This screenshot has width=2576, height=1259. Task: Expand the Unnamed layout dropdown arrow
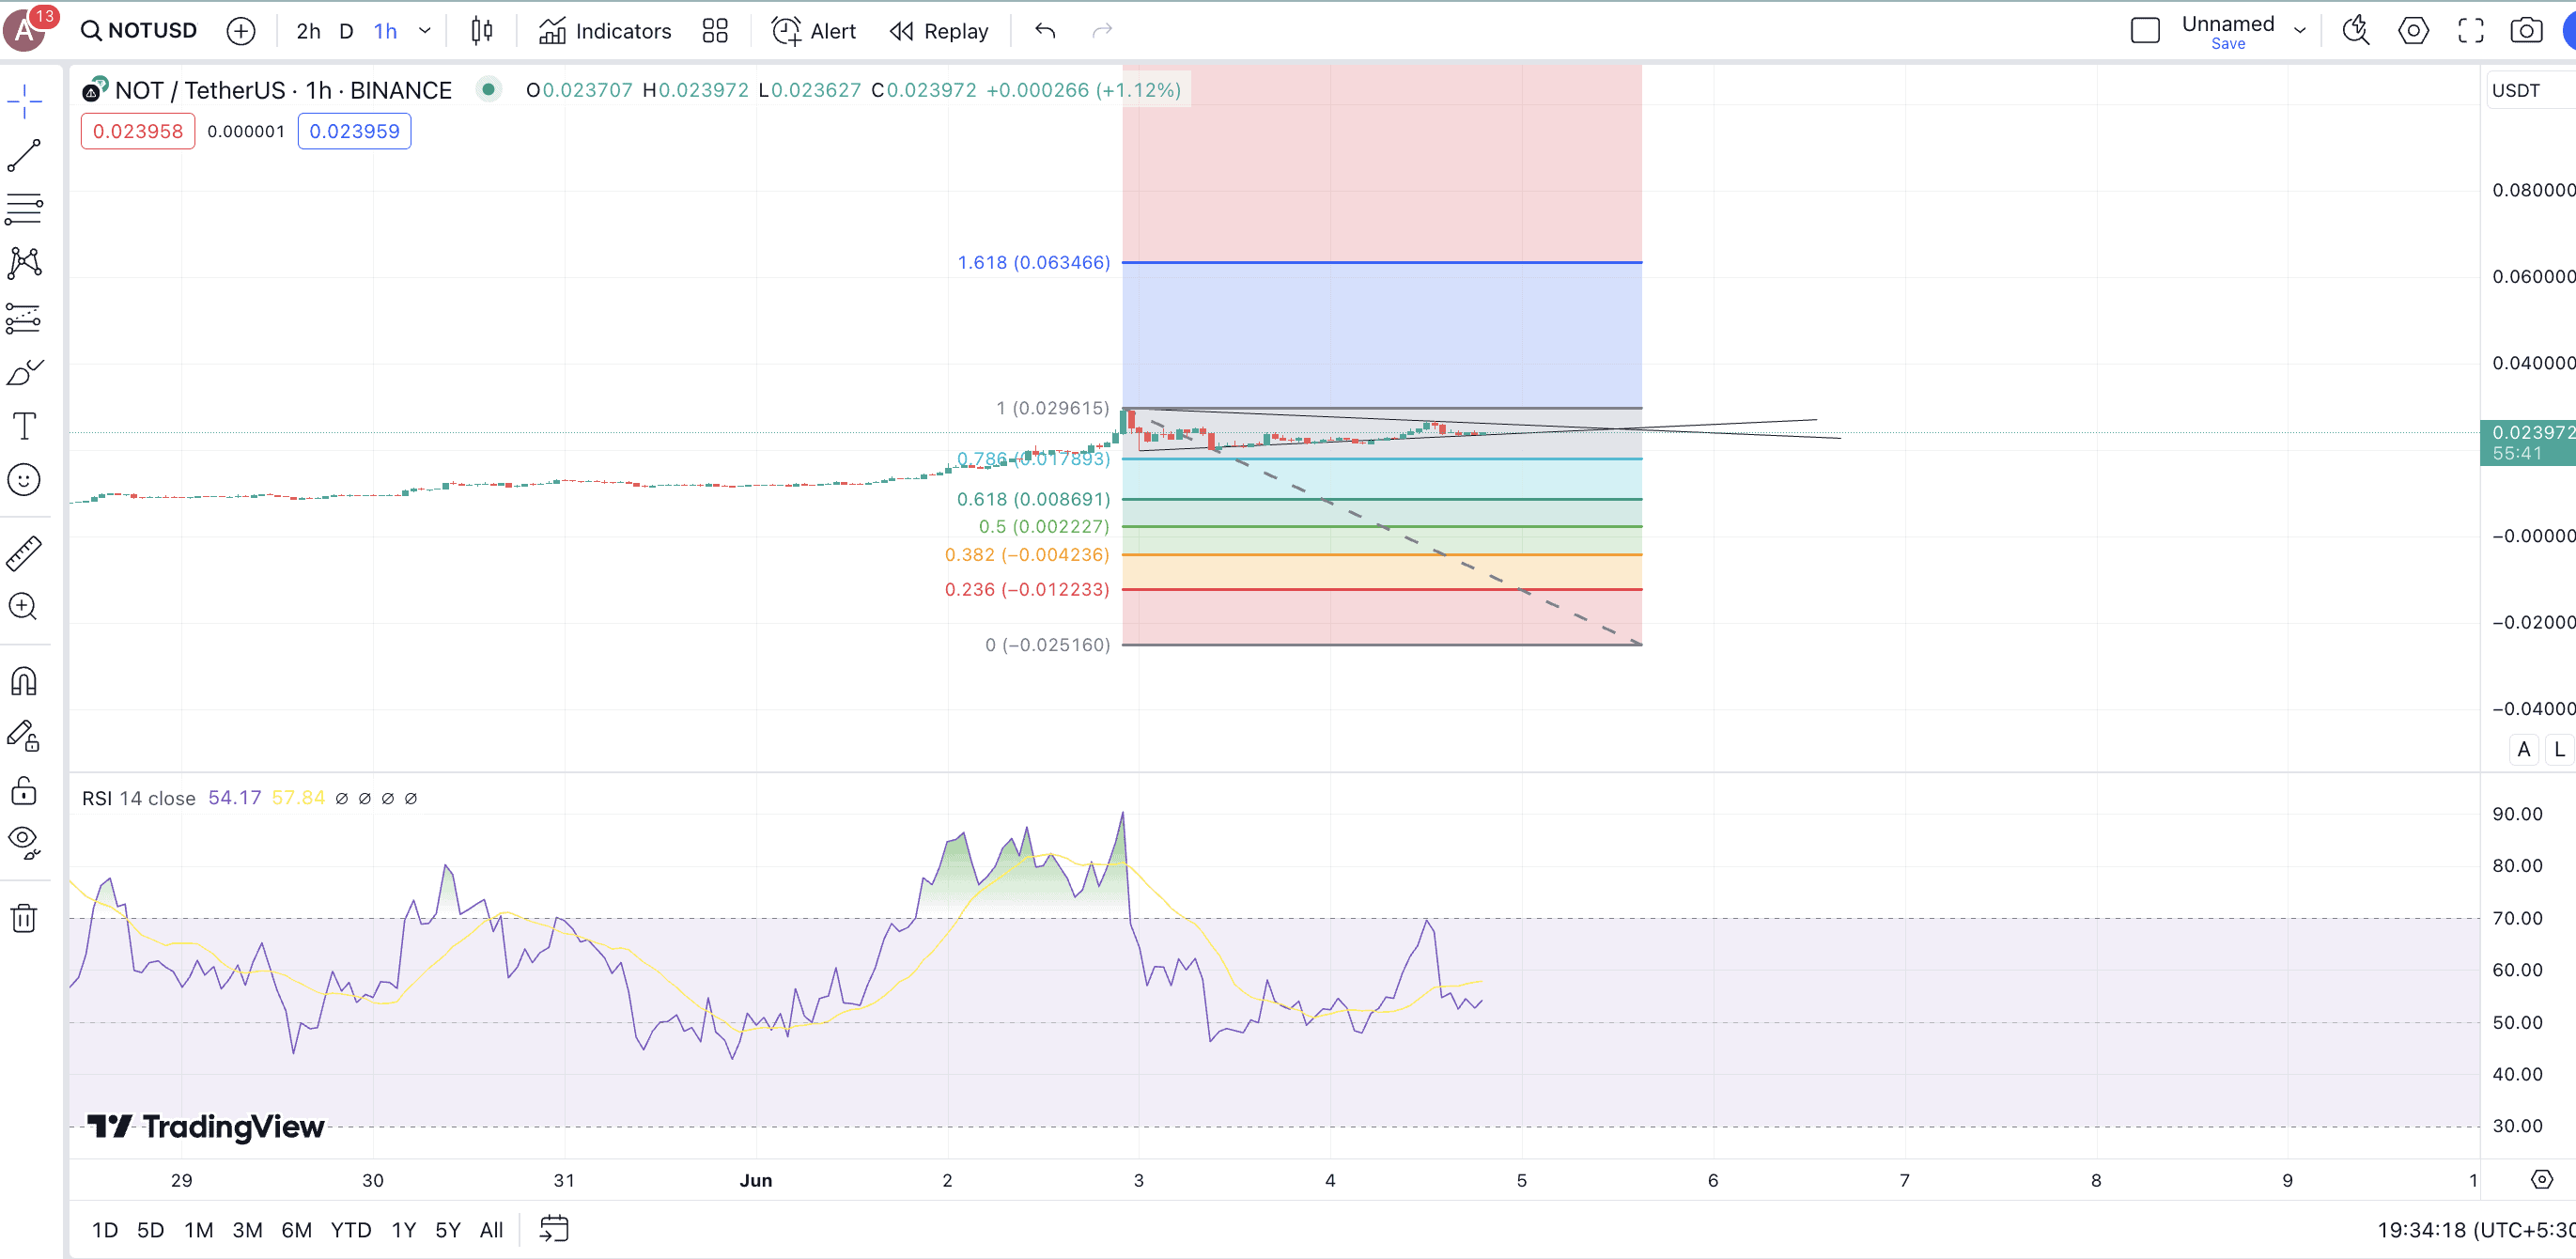pos(2299,31)
